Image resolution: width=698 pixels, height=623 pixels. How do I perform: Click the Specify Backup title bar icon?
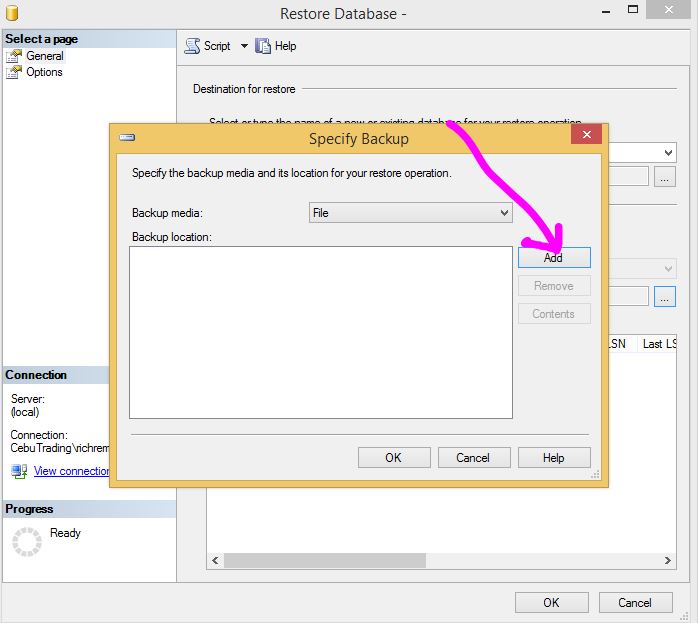point(127,138)
